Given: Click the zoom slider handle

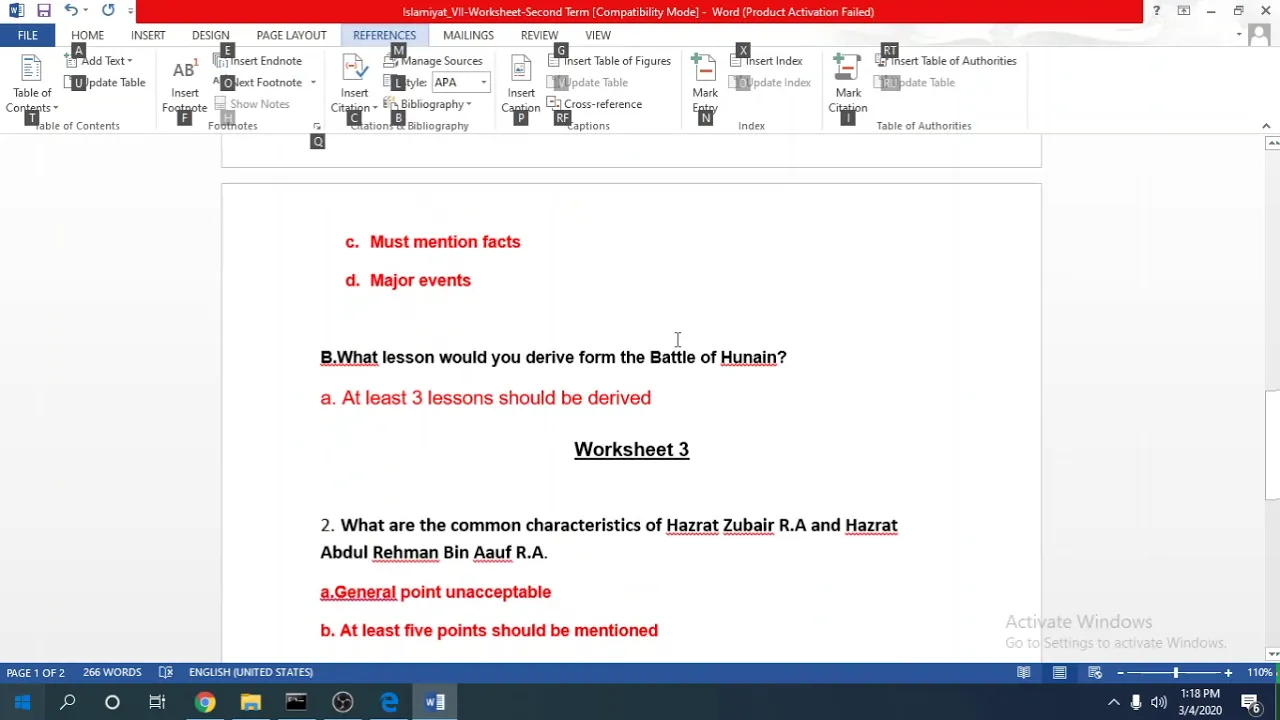Looking at the screenshot, I should pyautogui.click(x=1176, y=672).
